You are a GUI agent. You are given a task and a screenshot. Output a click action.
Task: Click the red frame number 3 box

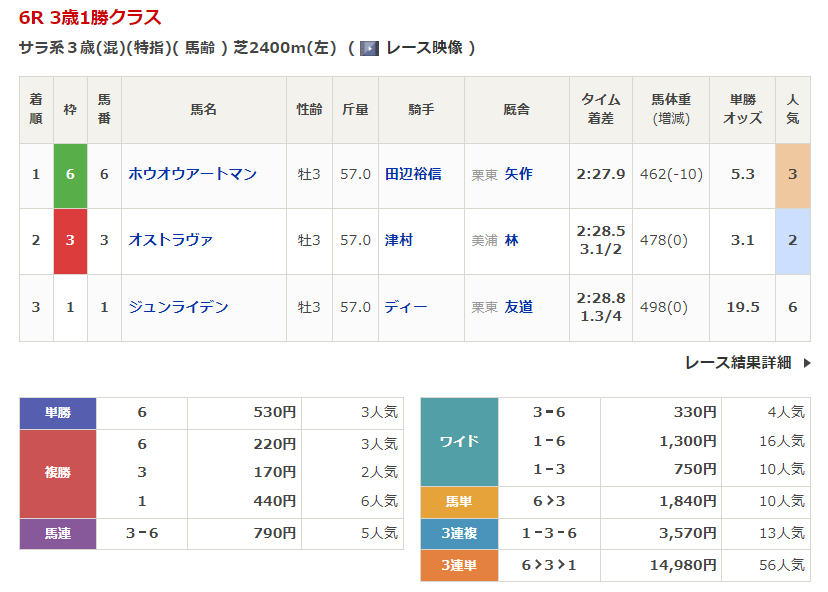70,240
